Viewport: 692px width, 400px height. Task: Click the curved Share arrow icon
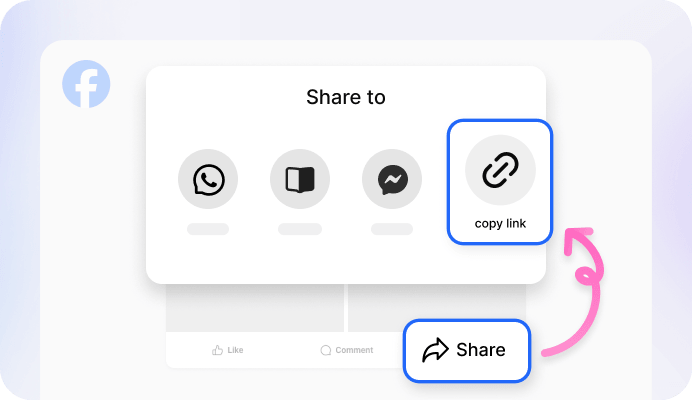coord(435,350)
